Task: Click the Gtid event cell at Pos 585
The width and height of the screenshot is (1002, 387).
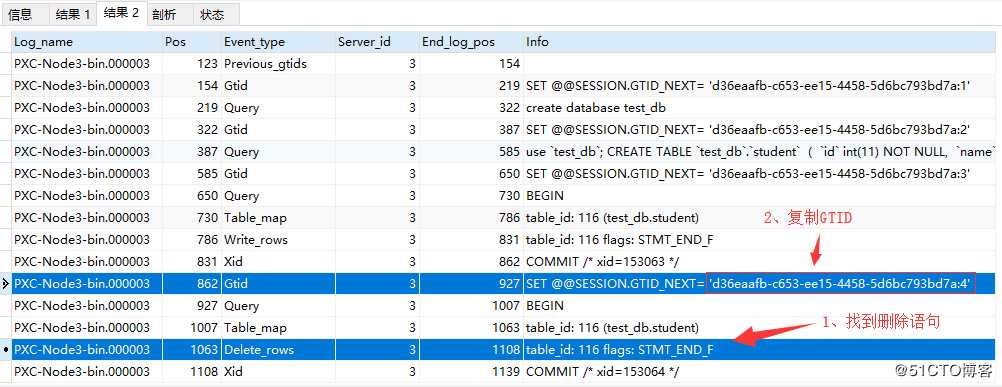Action: tap(278, 174)
